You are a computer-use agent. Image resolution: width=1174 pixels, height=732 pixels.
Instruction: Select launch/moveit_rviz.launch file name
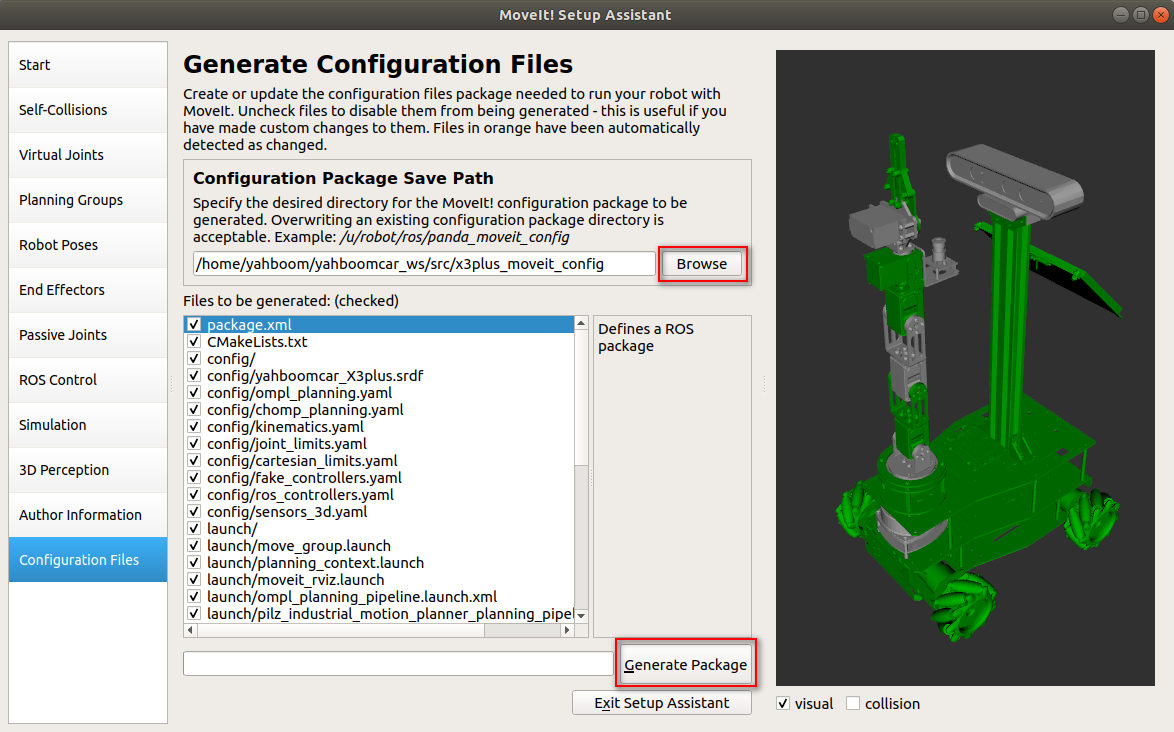click(x=296, y=580)
